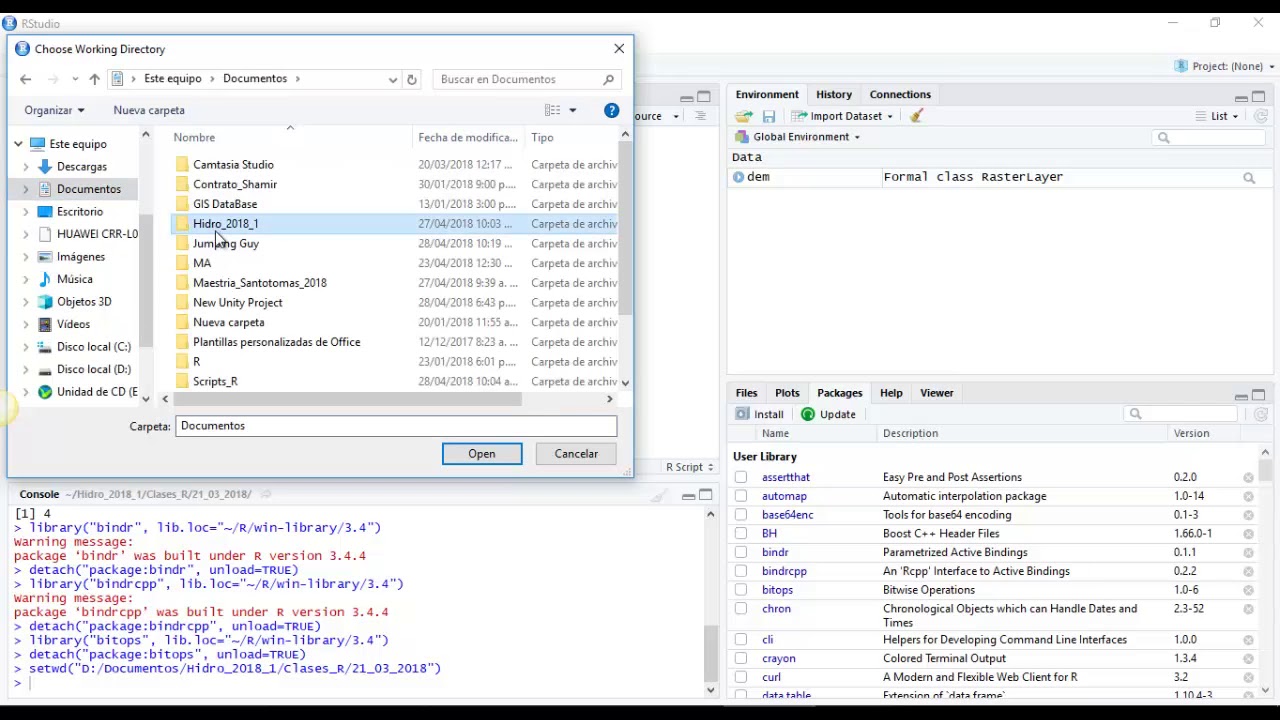Select the Descargas sidebar icon
The image size is (1280, 720).
pos(45,167)
